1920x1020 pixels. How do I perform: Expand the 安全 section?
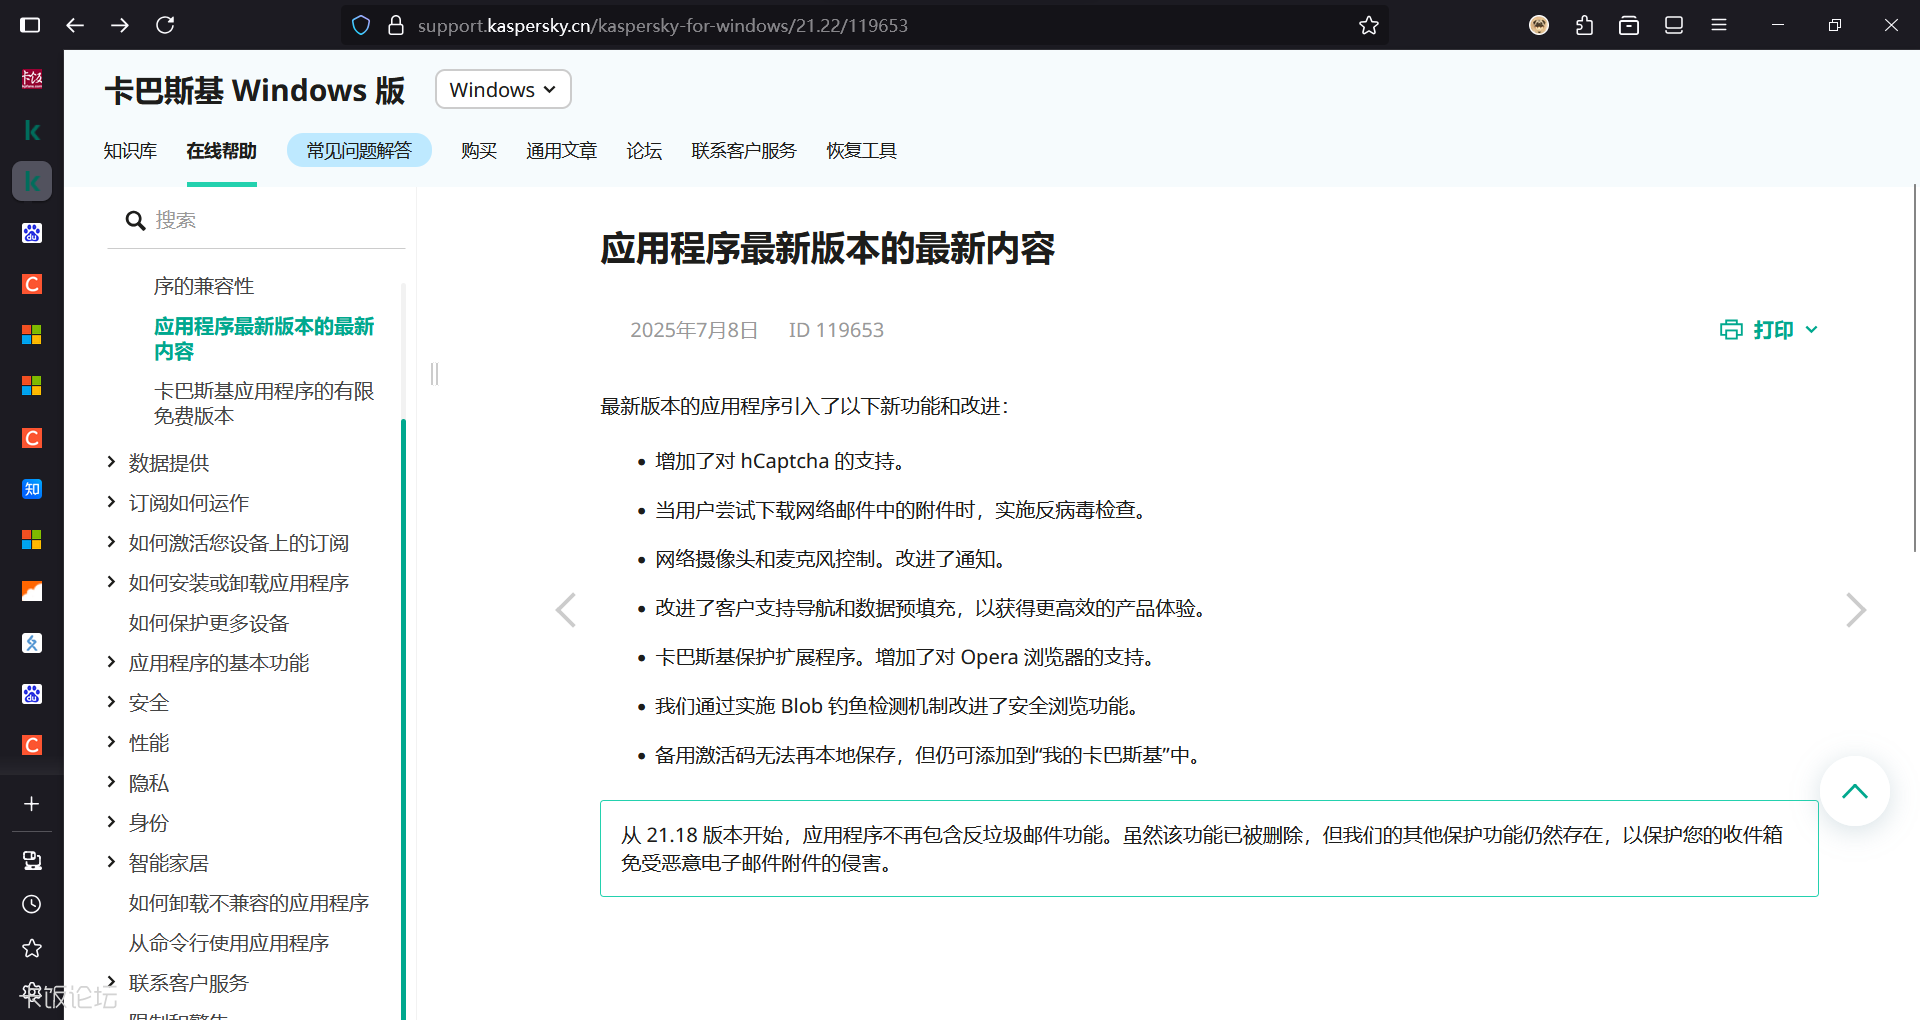click(111, 701)
